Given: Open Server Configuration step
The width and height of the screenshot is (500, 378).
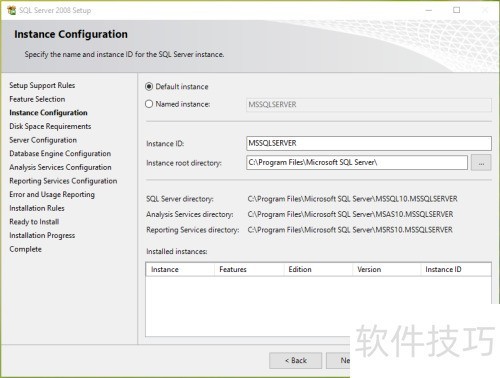Looking at the screenshot, I should tap(43, 140).
